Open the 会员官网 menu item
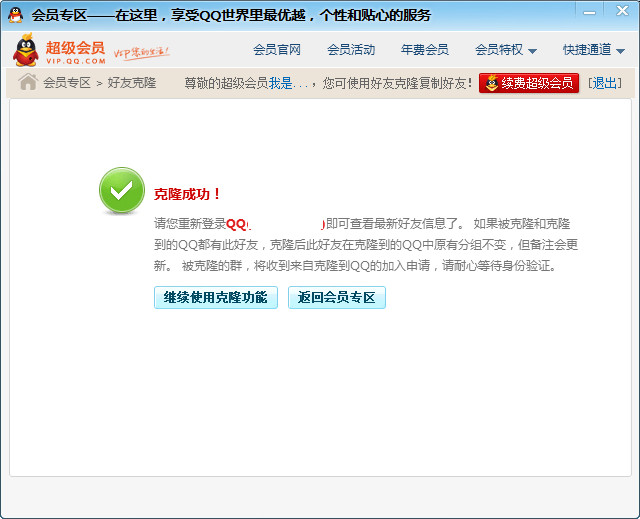Viewport: 640px width, 519px height. click(x=277, y=50)
